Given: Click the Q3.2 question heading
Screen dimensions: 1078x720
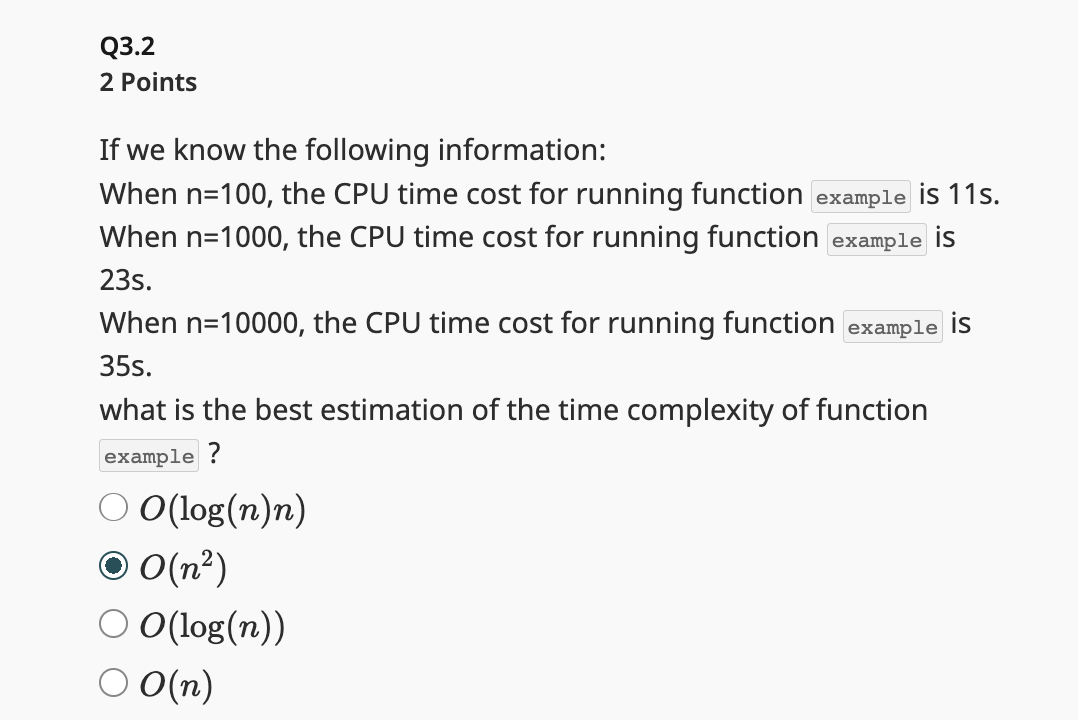Looking at the screenshot, I should (x=127, y=45).
